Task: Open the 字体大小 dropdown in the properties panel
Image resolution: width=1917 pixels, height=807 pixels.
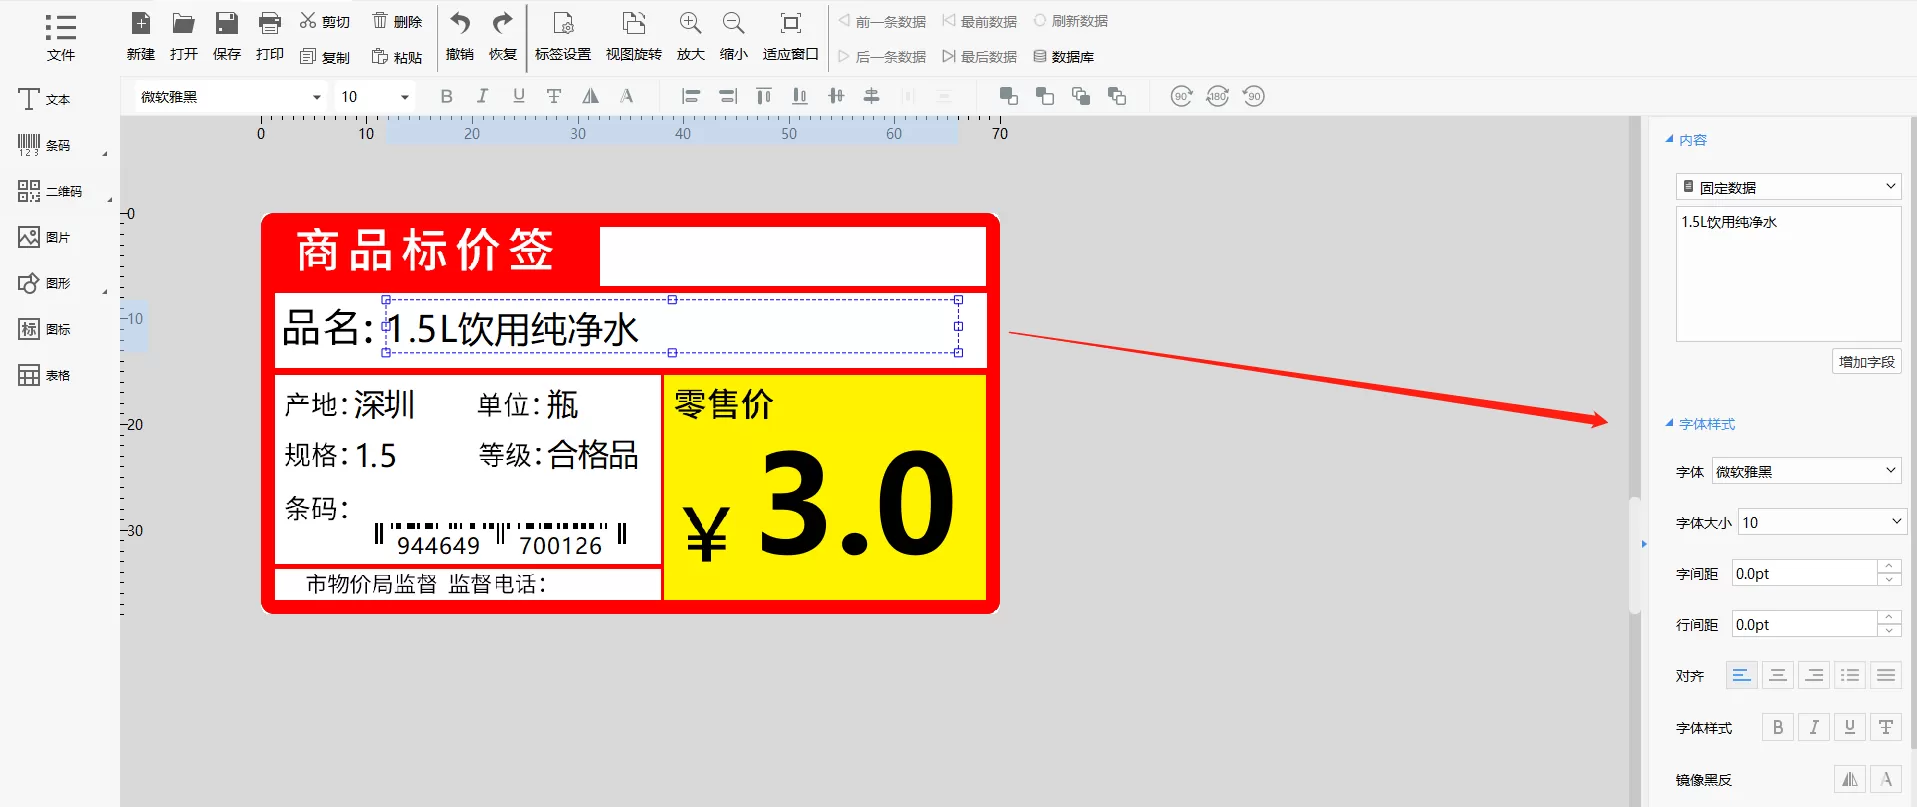Action: pyautogui.click(x=1823, y=522)
